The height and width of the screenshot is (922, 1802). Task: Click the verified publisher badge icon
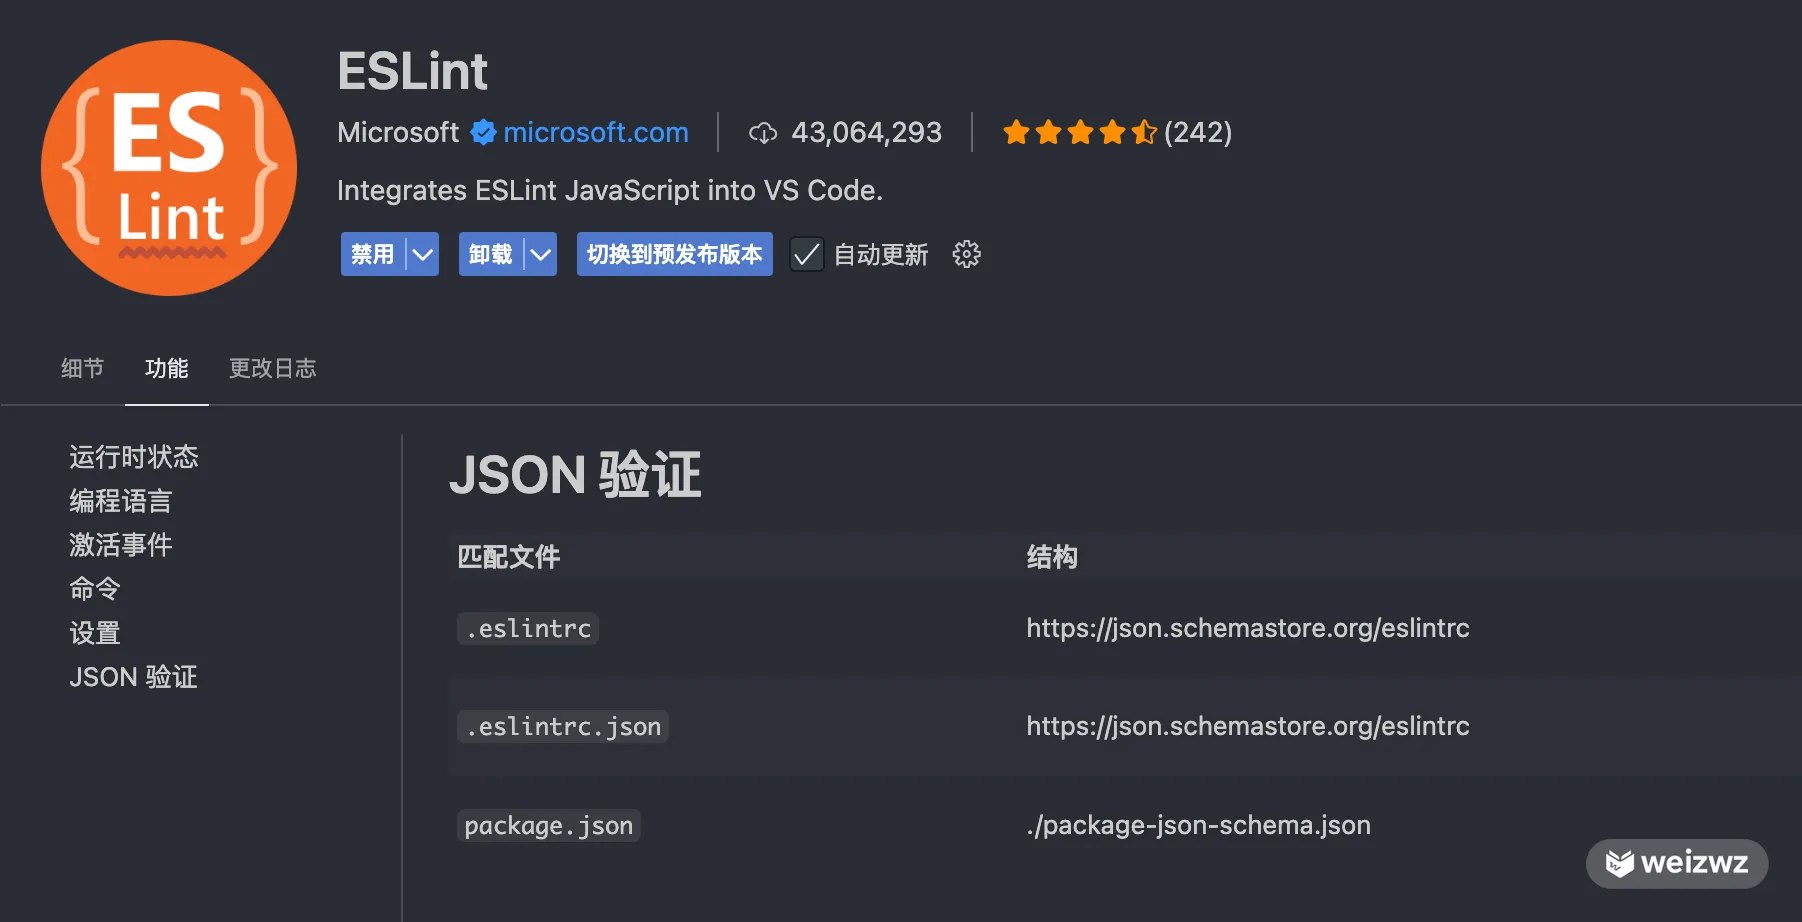point(483,132)
